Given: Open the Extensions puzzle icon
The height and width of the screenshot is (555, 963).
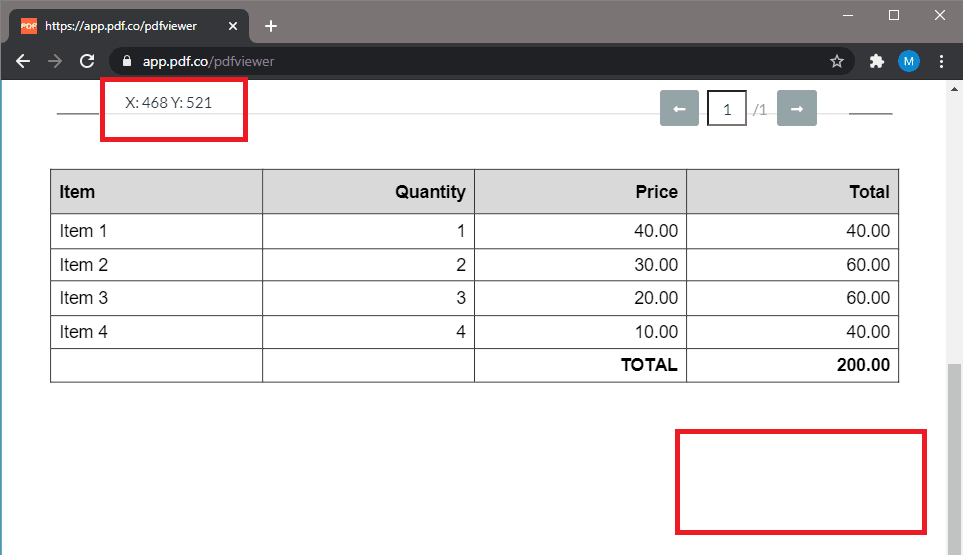Looking at the screenshot, I should pos(877,61).
